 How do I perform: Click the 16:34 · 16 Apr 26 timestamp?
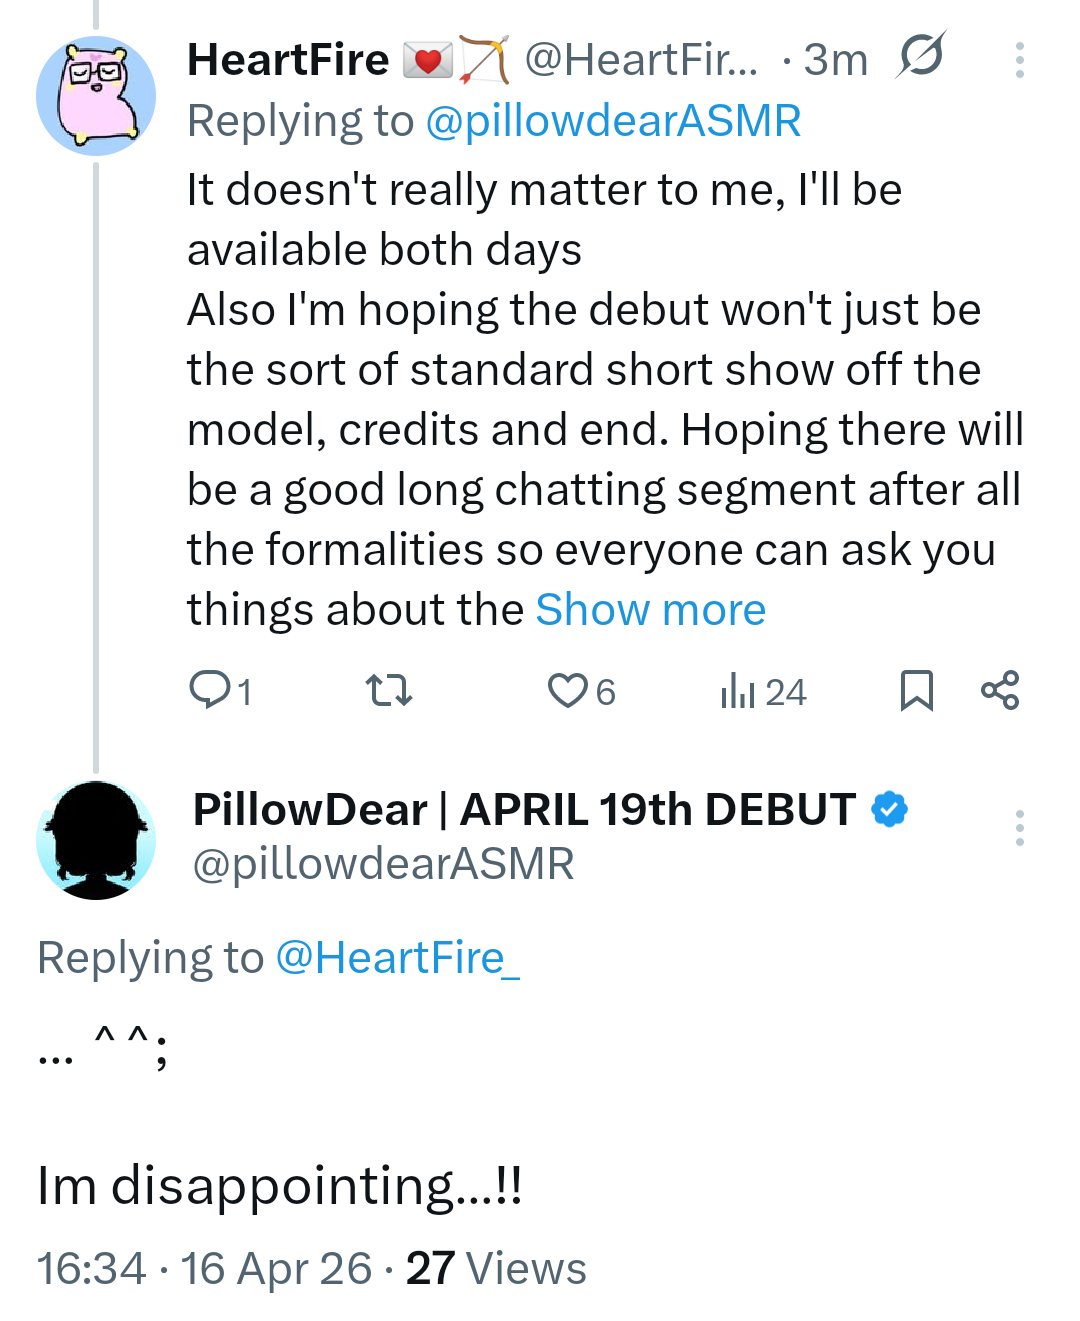coord(204,1268)
